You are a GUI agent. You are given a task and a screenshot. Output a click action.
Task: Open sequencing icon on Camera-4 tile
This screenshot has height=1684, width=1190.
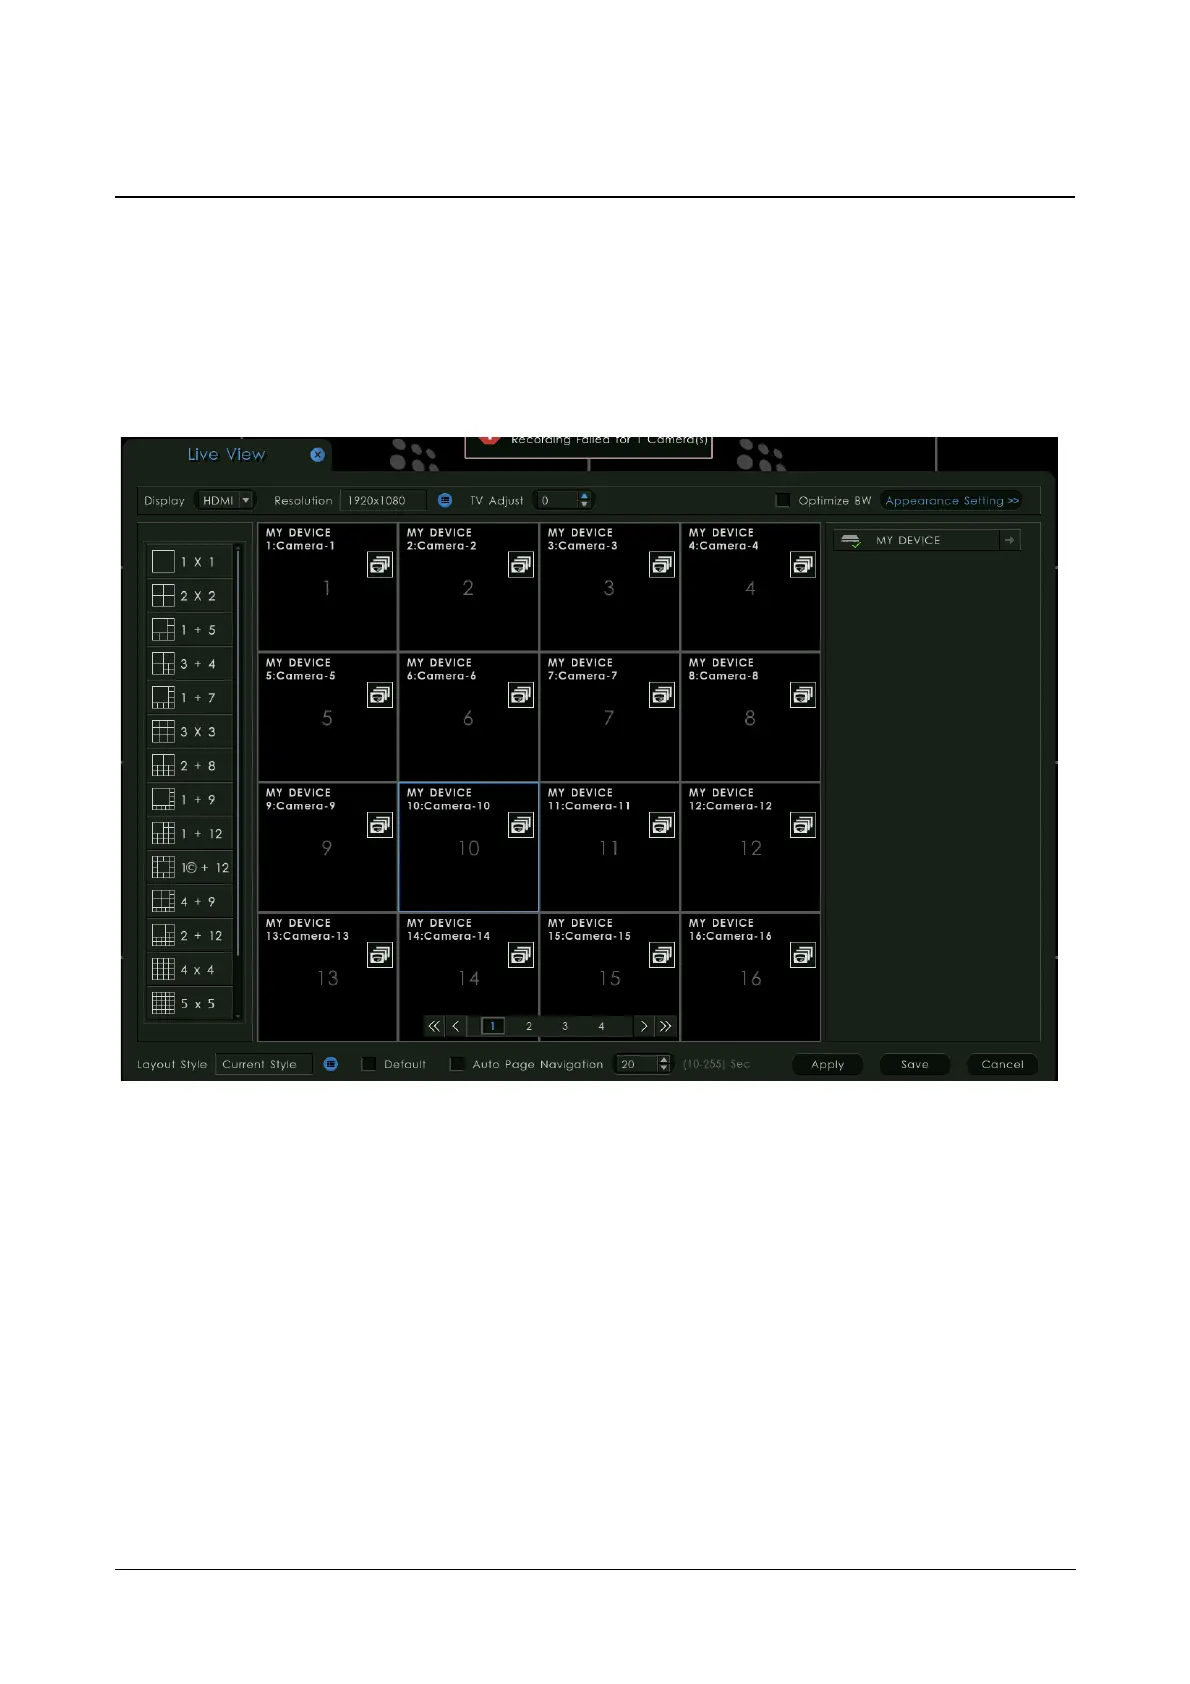[x=803, y=565]
